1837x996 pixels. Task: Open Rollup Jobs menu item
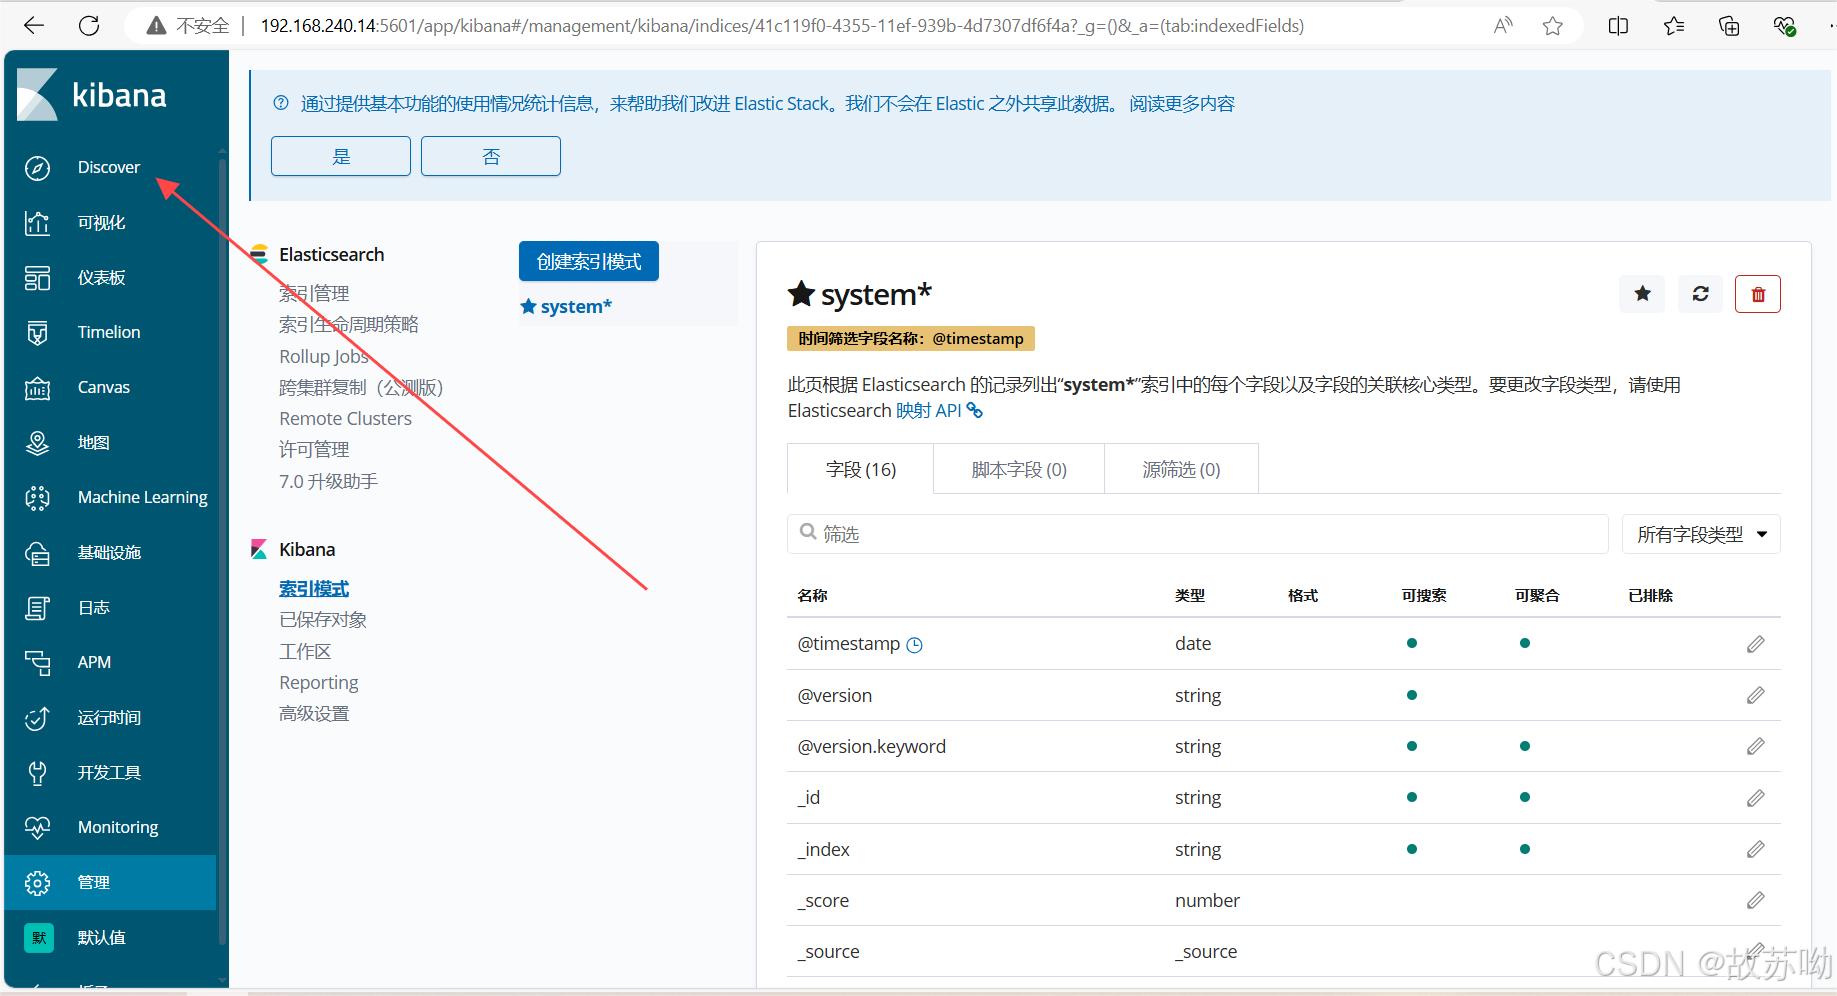pos(324,356)
